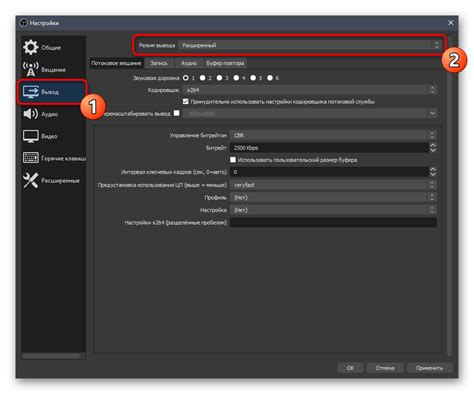Select audio track 5 radio button
Viewport: 474px width, 394px height.
click(253, 78)
